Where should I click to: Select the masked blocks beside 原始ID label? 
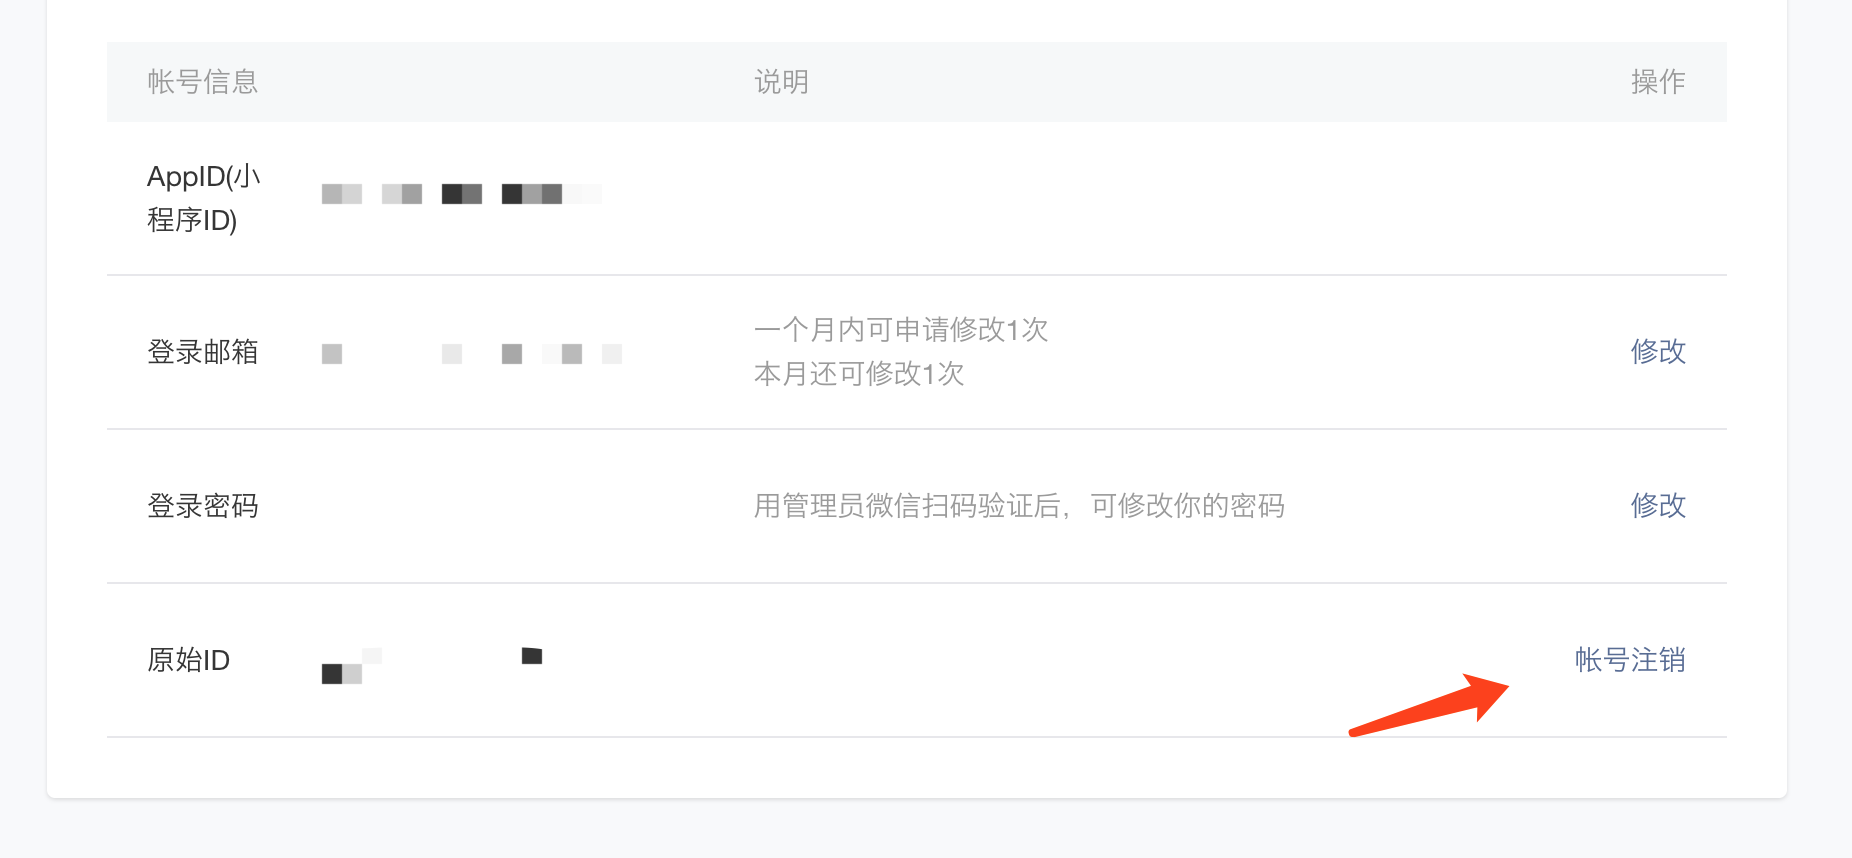point(352,666)
